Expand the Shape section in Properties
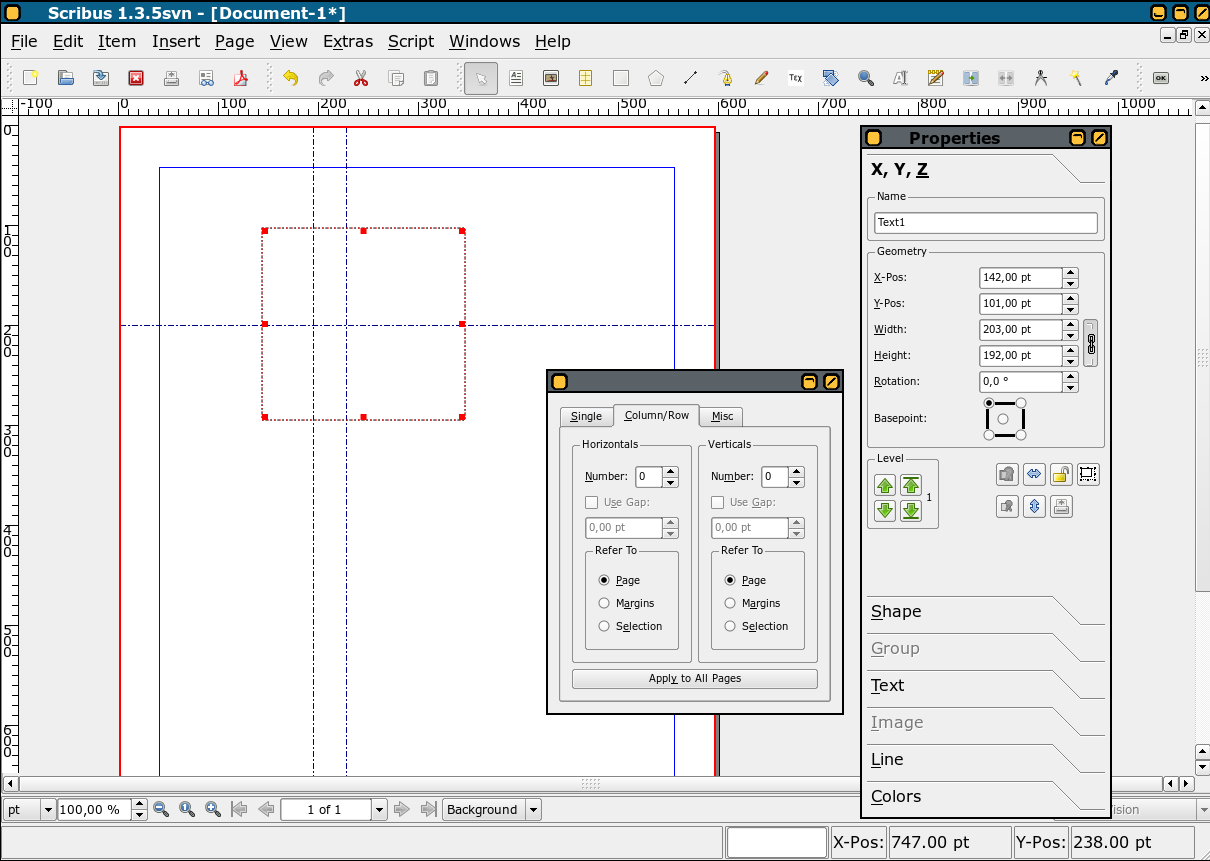 pyautogui.click(x=985, y=611)
